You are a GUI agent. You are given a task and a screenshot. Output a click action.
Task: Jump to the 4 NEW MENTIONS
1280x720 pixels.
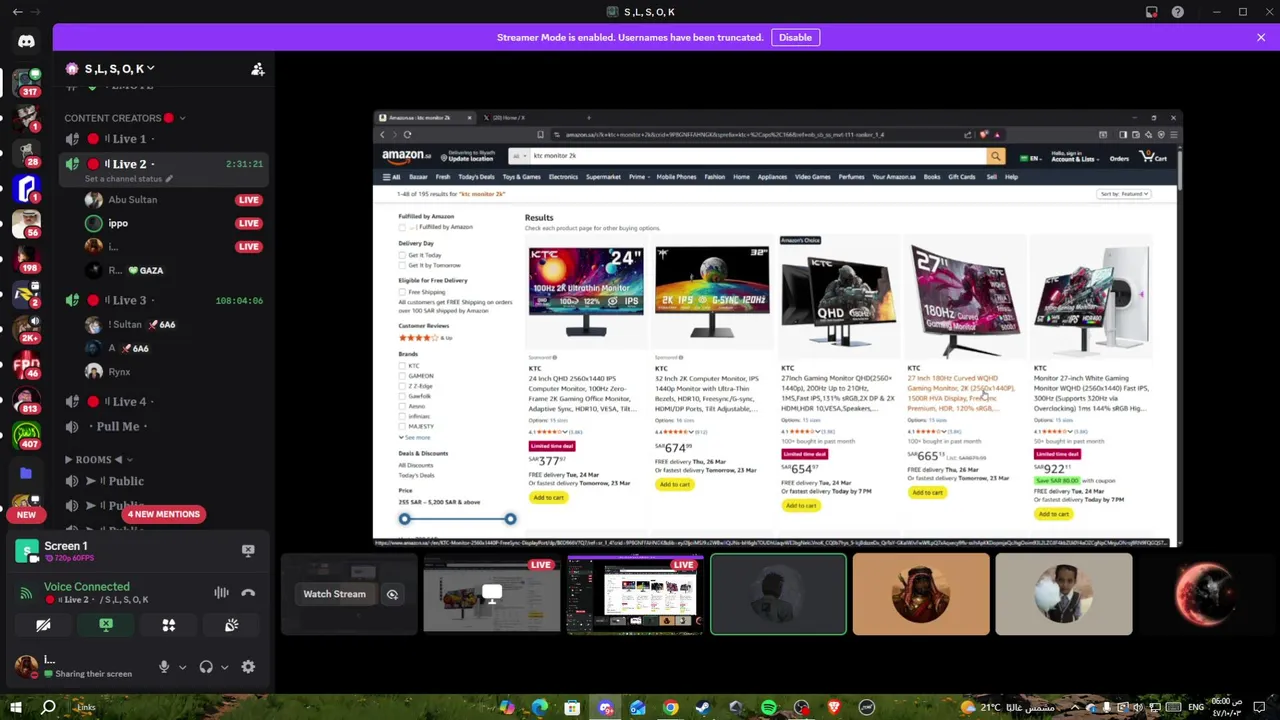(x=163, y=514)
